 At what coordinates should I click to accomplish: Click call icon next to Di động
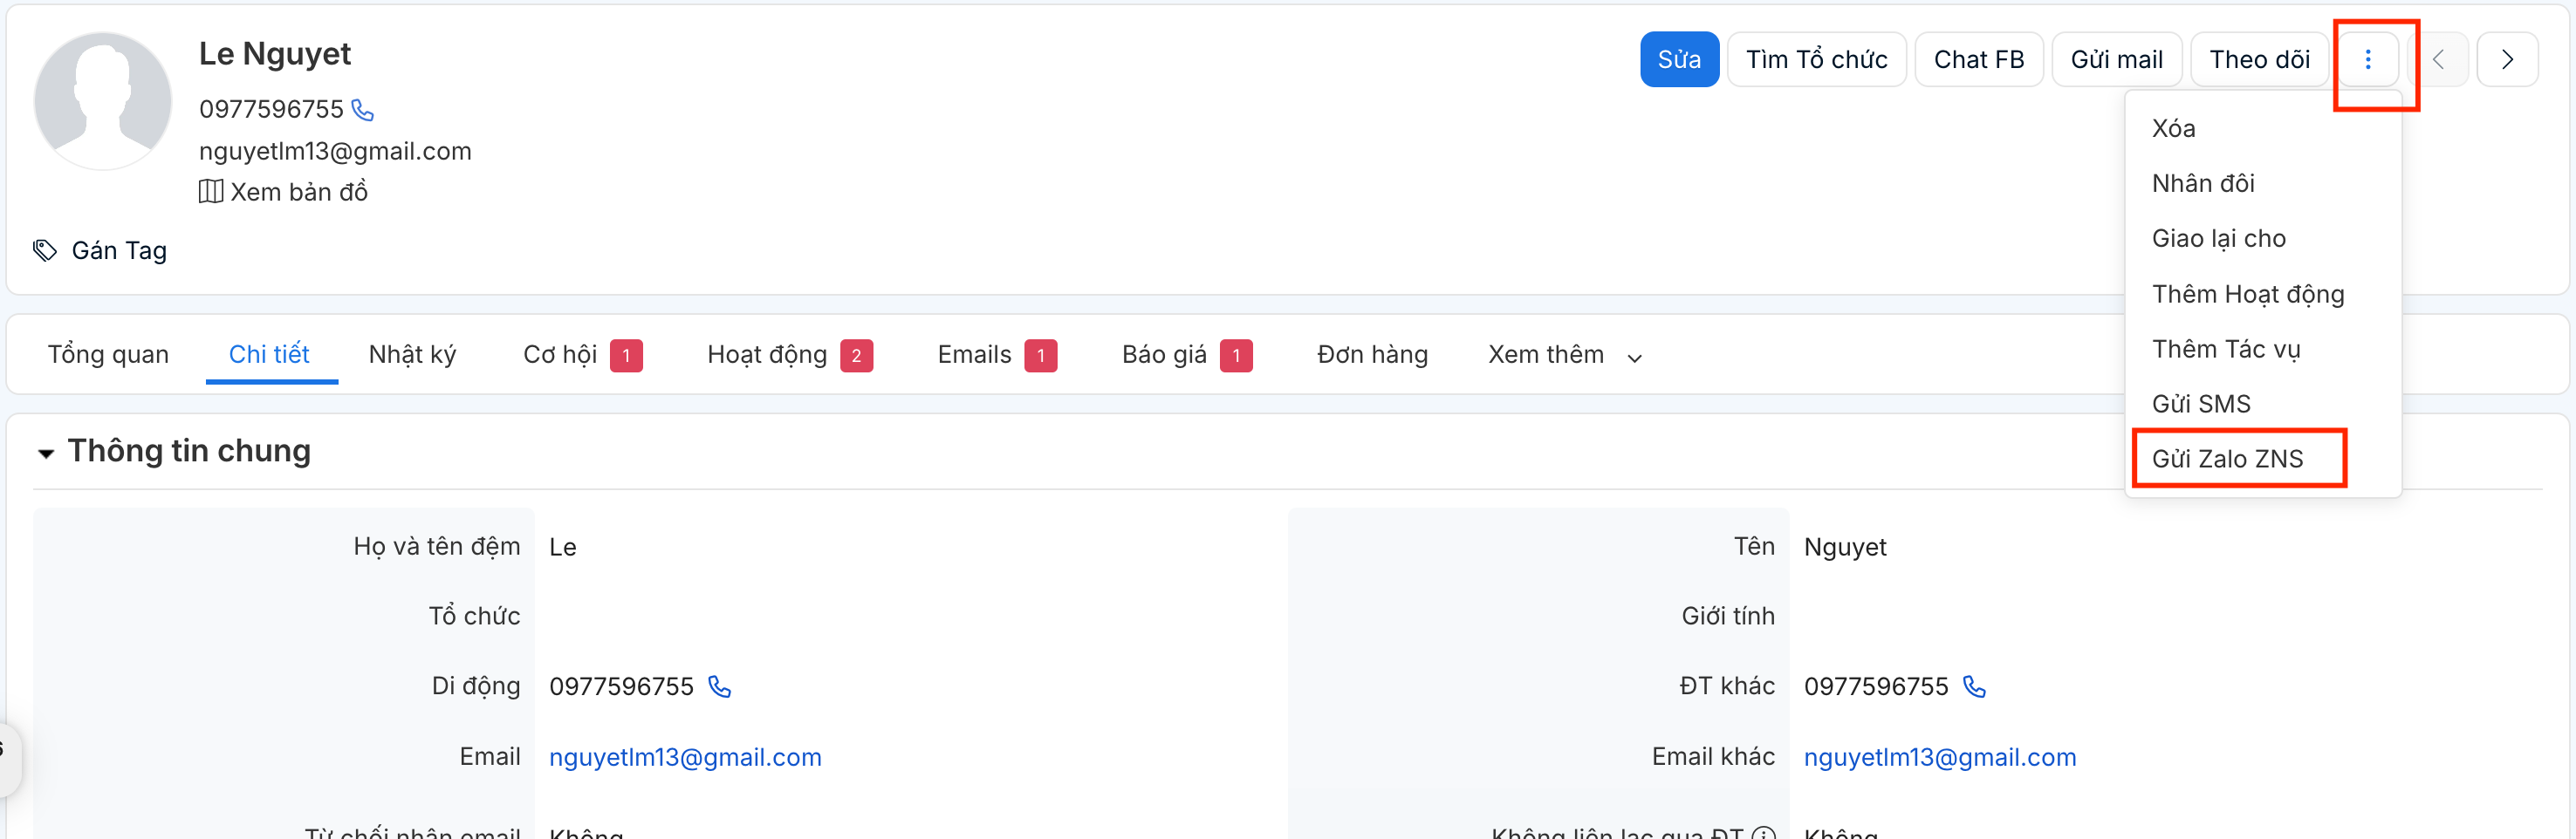pos(720,687)
